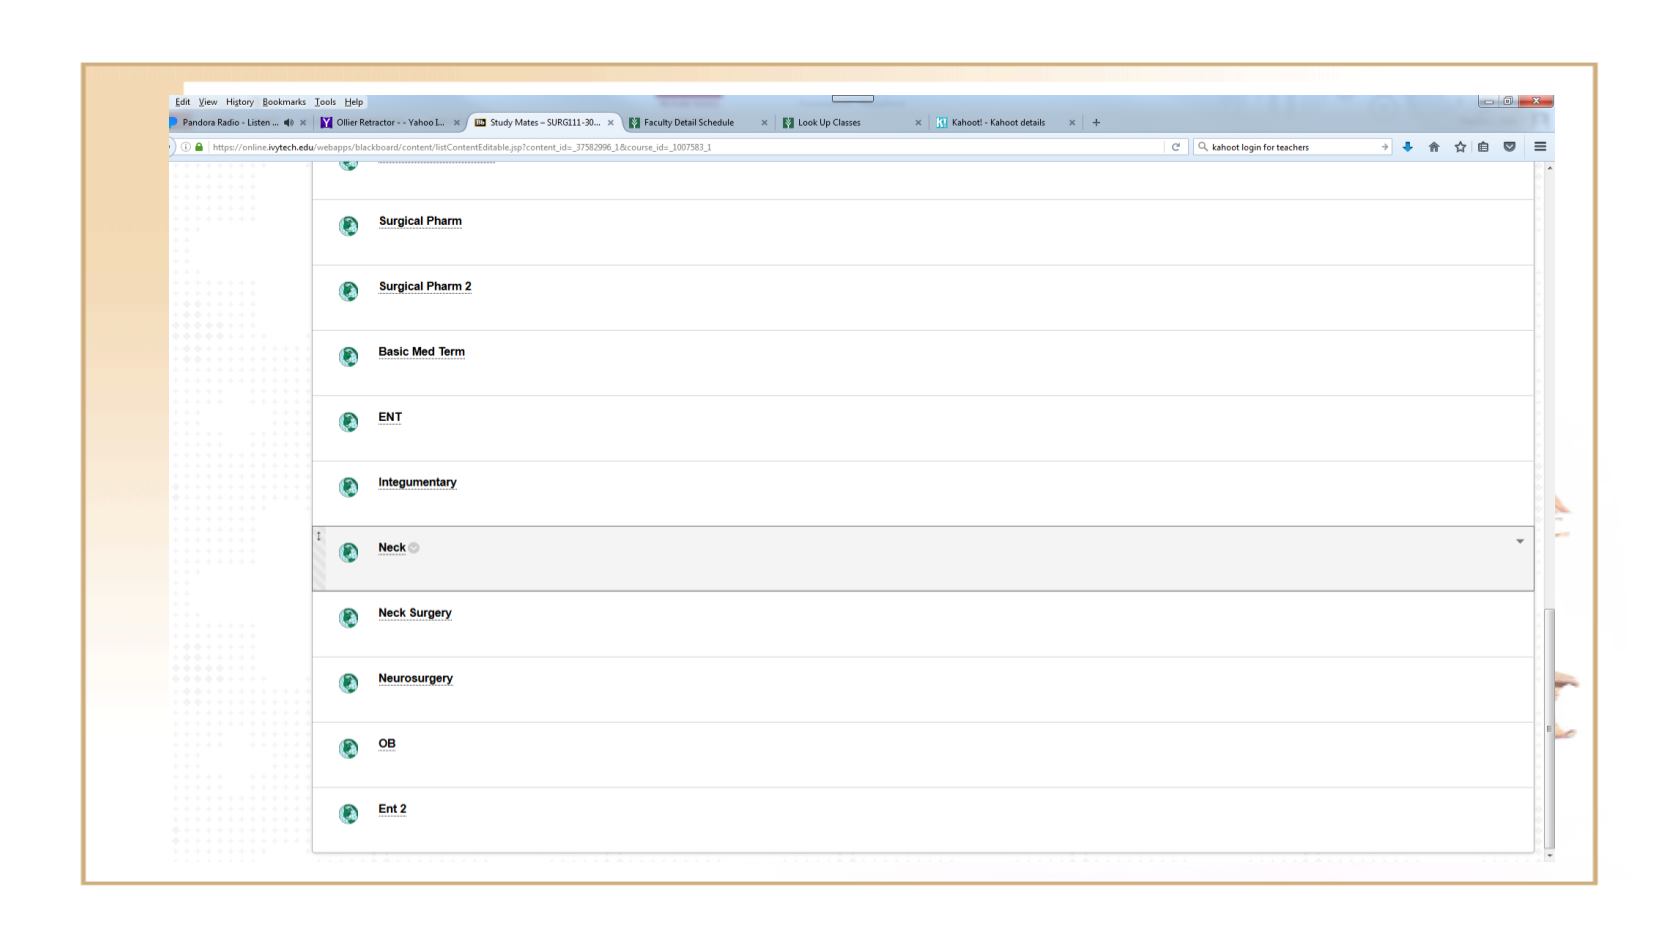
Task: Open the Integumentary link
Action: coord(417,482)
